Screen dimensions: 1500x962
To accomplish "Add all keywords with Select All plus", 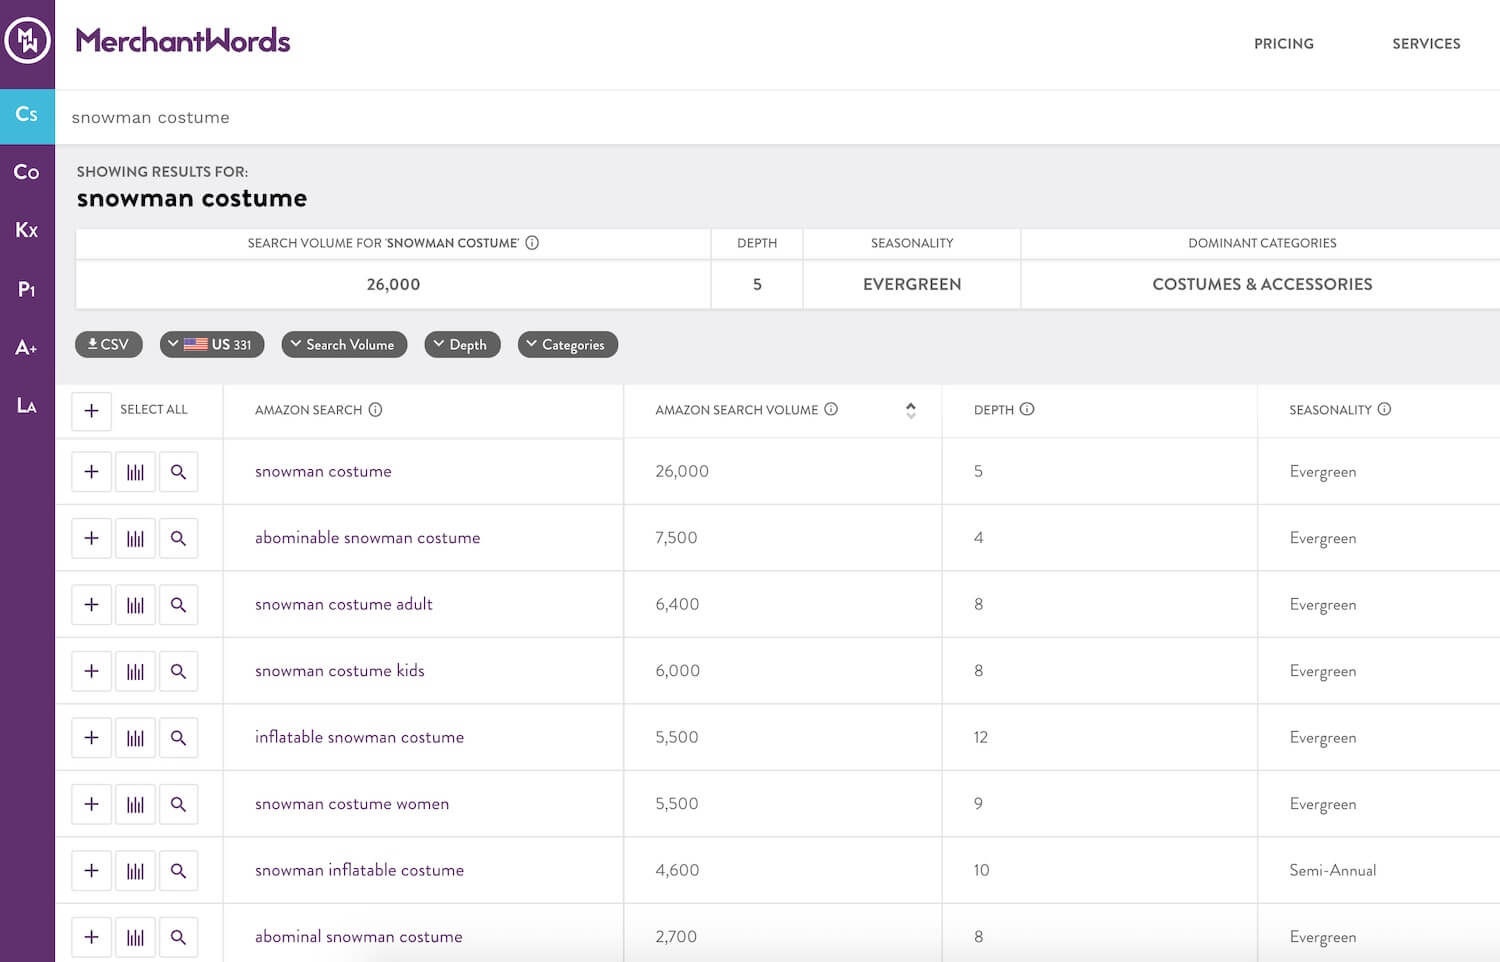I will point(91,410).
